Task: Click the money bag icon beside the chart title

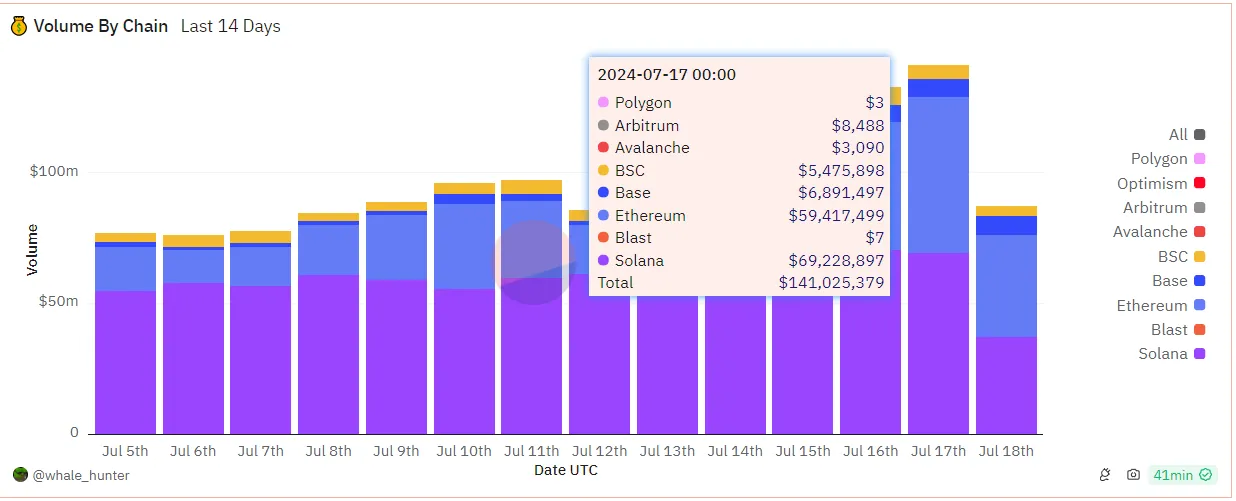Action: 19,27
